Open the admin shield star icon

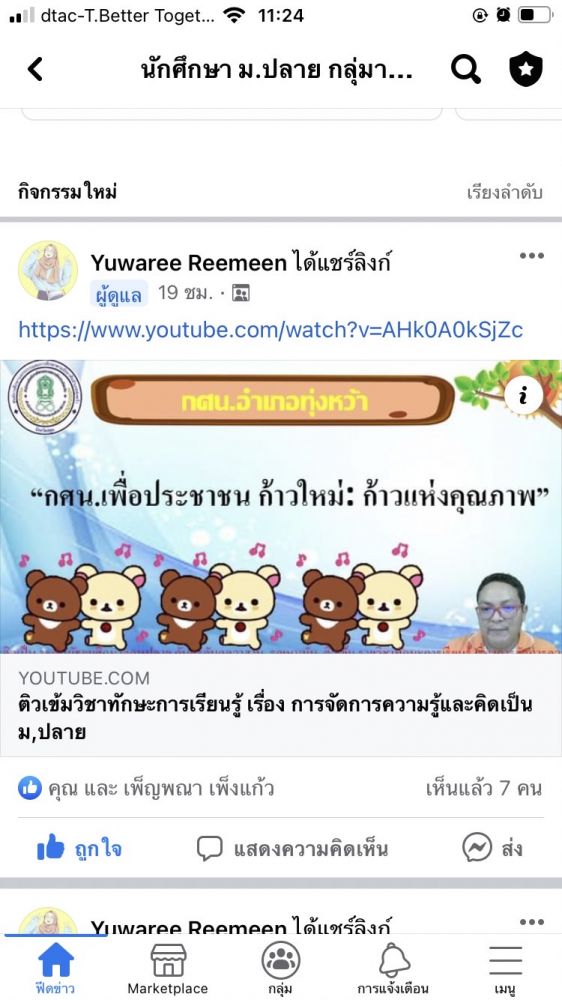point(526,69)
